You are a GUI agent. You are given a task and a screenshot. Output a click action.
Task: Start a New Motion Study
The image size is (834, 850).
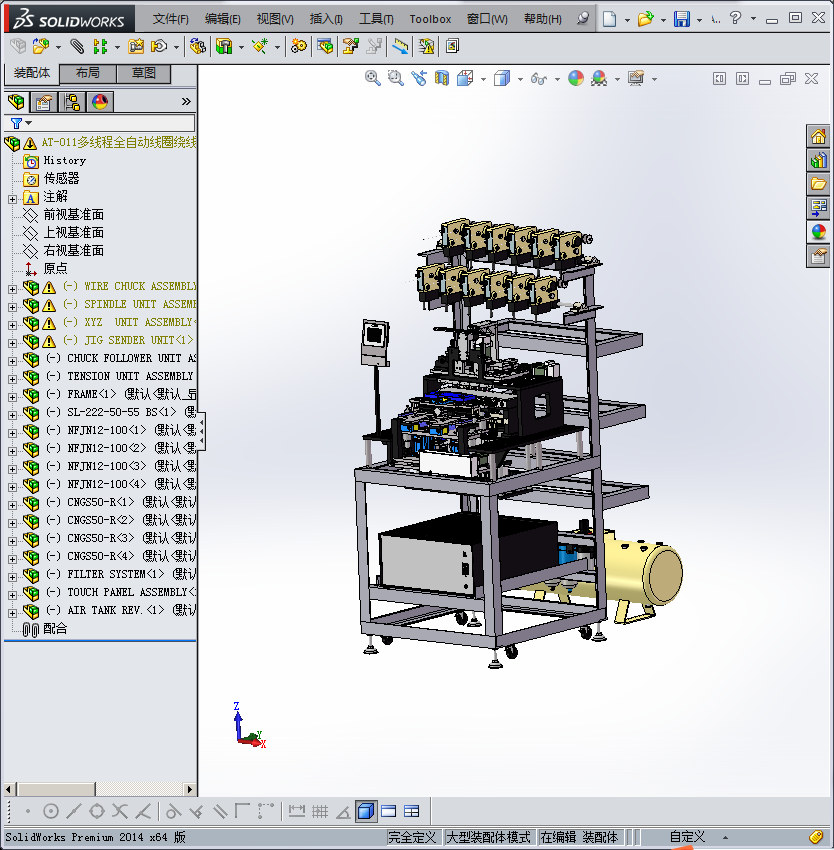(x=298, y=47)
